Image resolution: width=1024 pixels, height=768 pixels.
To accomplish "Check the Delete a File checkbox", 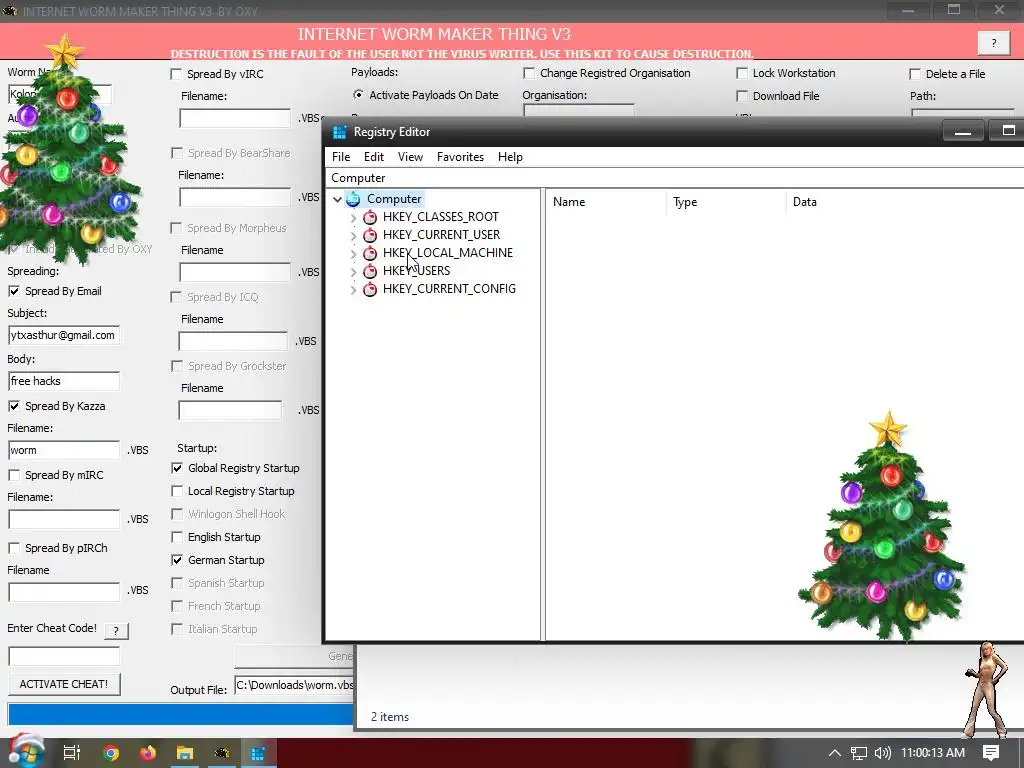I will [915, 74].
